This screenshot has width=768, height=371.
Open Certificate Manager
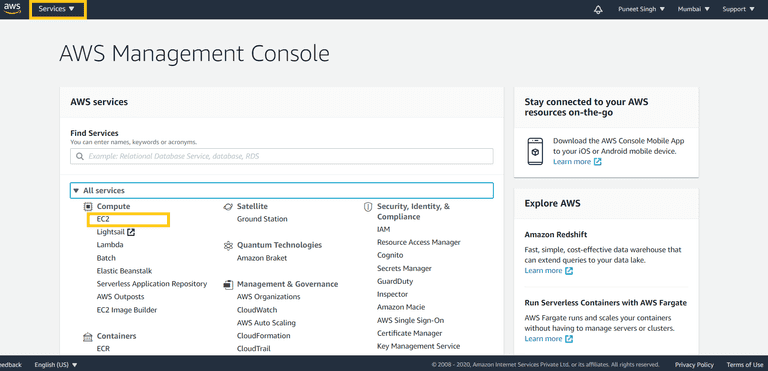tap(409, 333)
